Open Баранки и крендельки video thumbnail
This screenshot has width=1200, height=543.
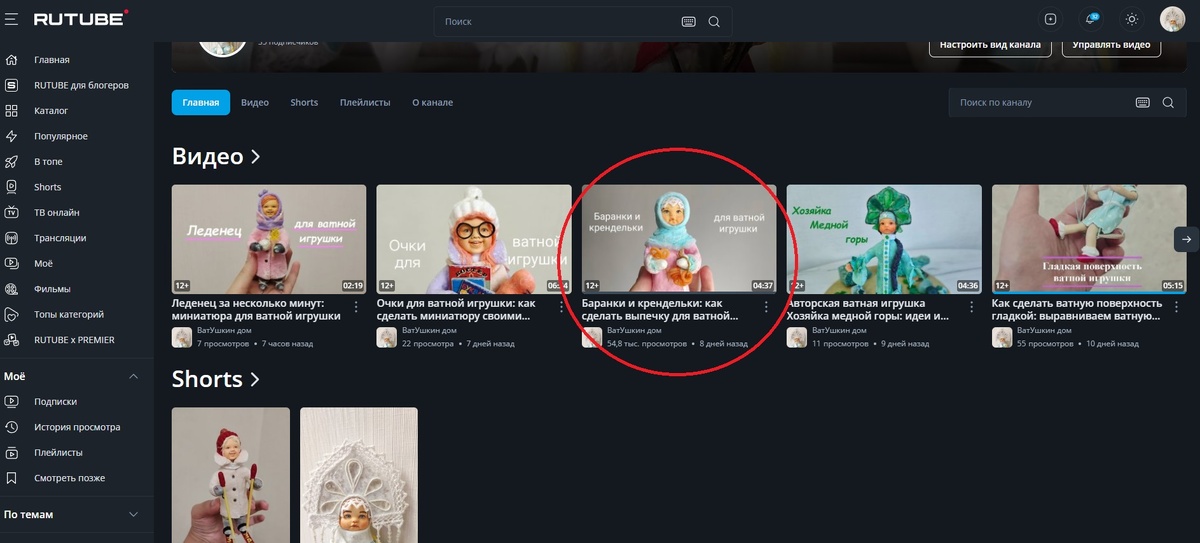click(x=679, y=239)
